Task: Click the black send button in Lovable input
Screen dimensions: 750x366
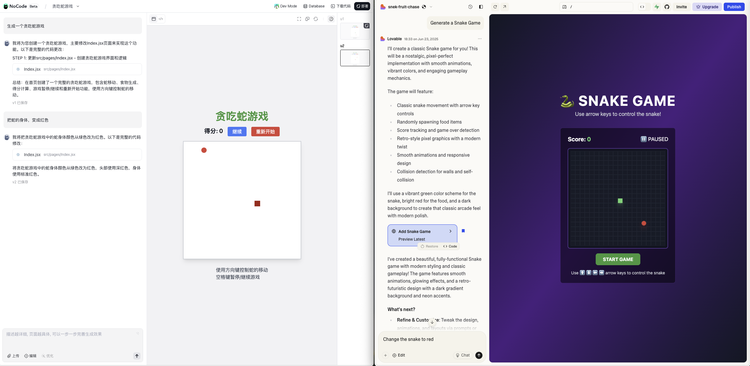Action: 479,355
